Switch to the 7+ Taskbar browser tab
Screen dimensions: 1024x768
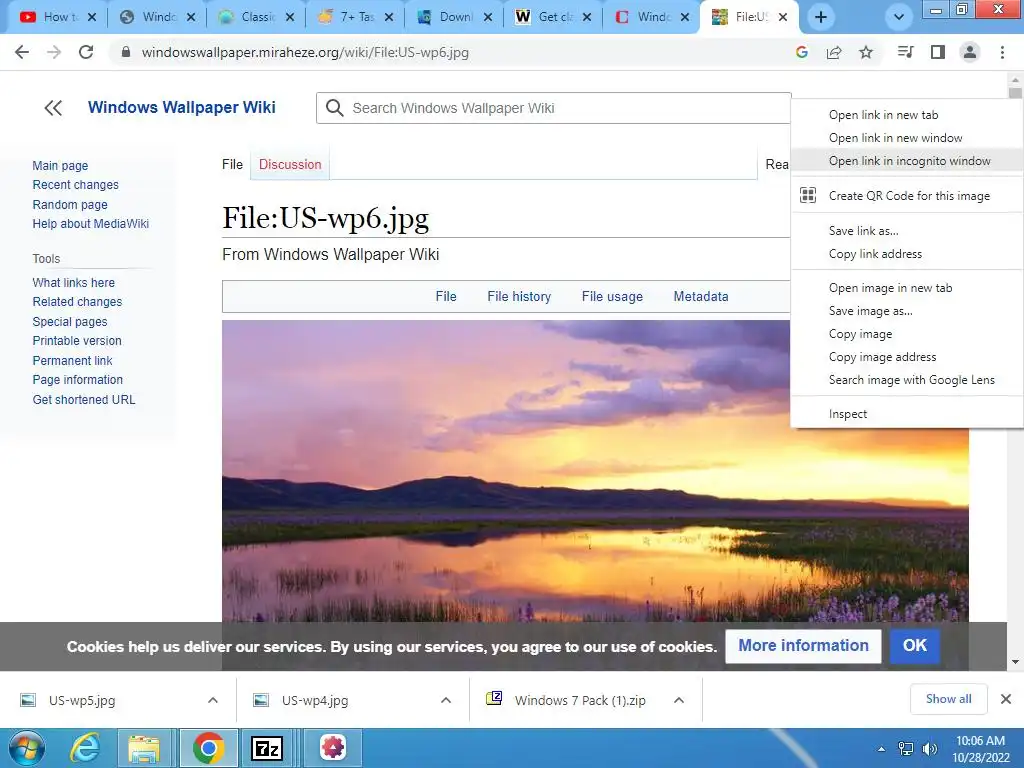click(357, 17)
